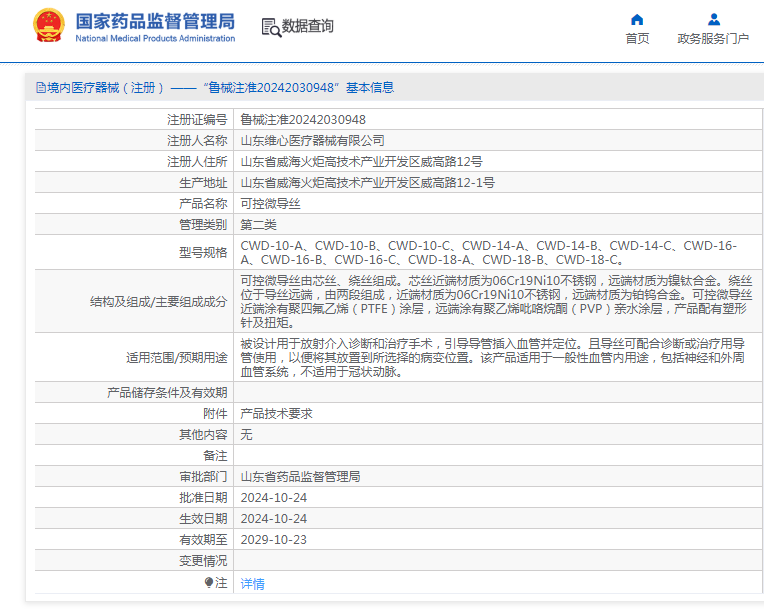Image resolution: width=764 pixels, height=609 pixels.
Task: Click the 结构及组成/主要组成成分 label
Action: click(159, 302)
